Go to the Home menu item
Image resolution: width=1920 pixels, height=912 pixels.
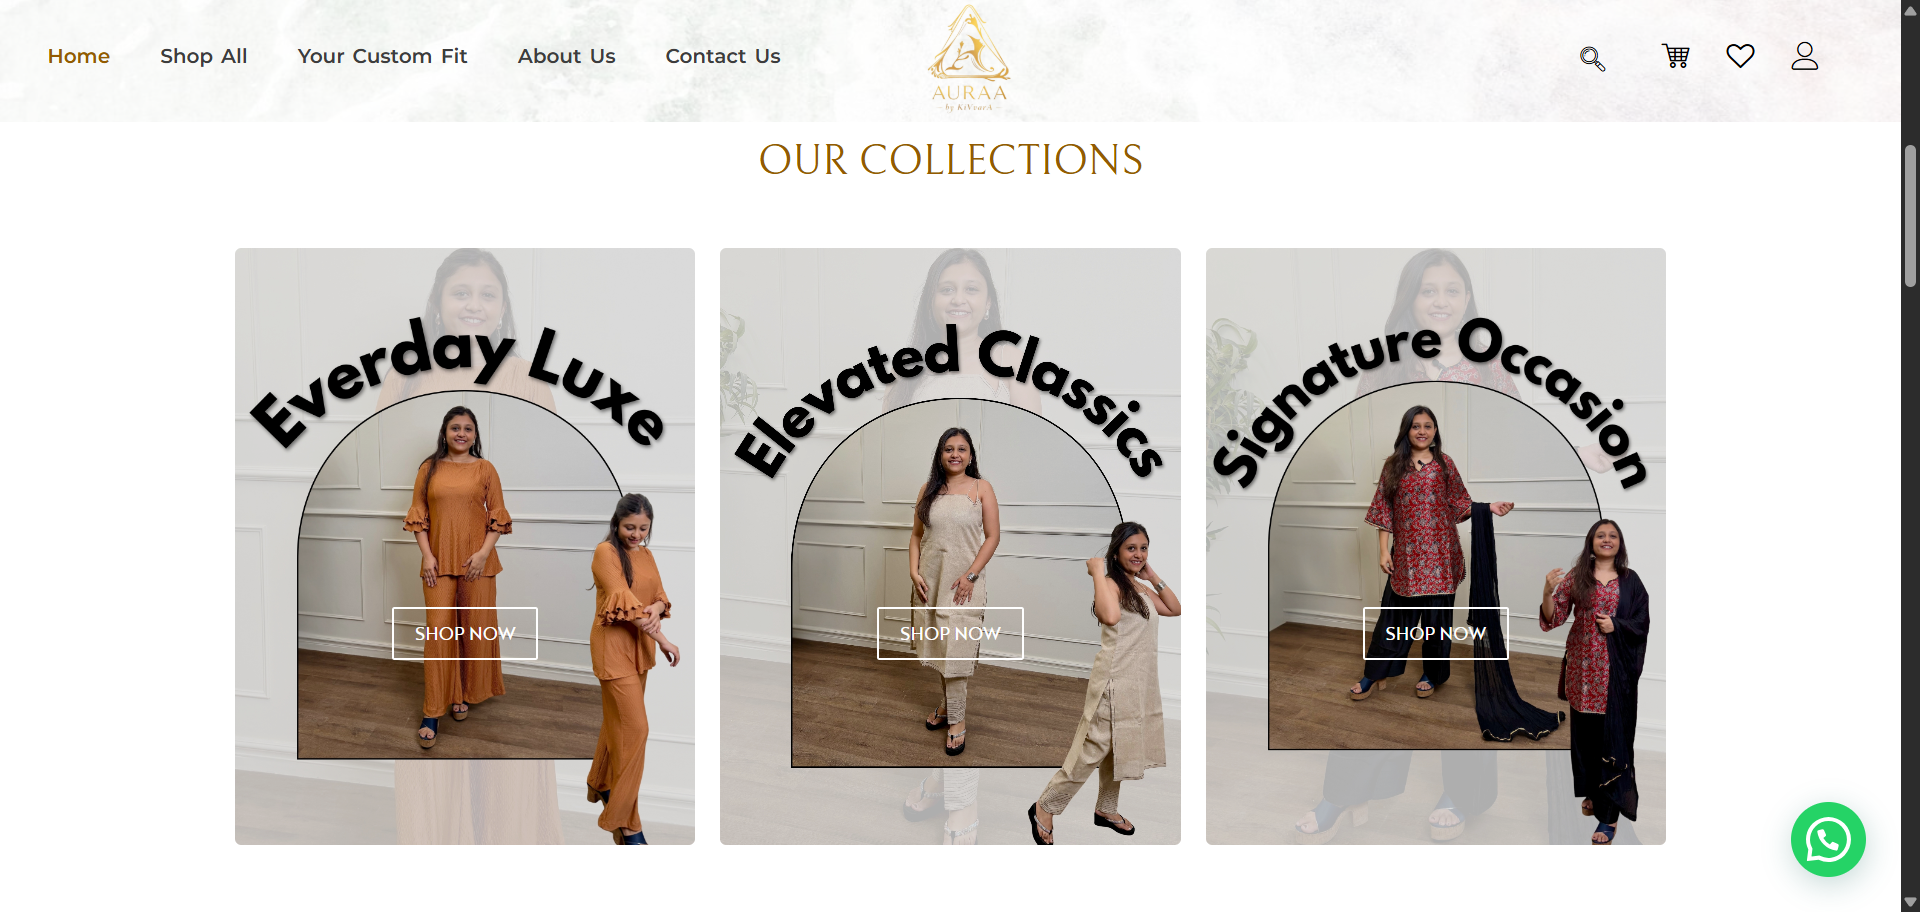pyautogui.click(x=79, y=56)
